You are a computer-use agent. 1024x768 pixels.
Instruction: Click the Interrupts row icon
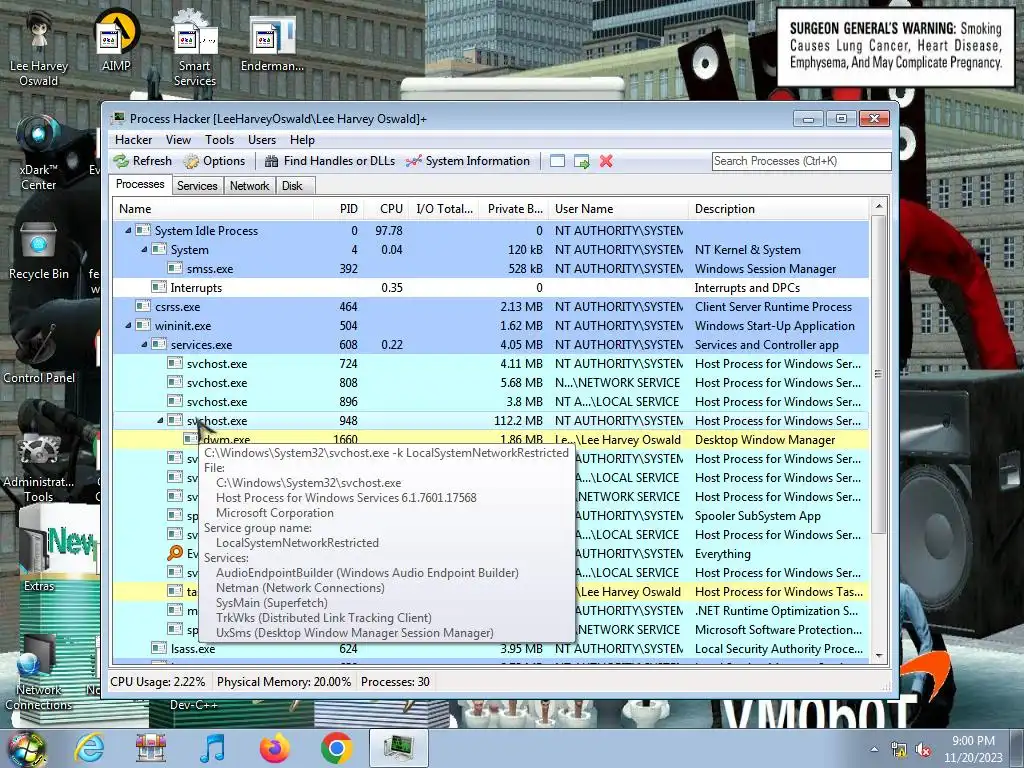[159, 287]
